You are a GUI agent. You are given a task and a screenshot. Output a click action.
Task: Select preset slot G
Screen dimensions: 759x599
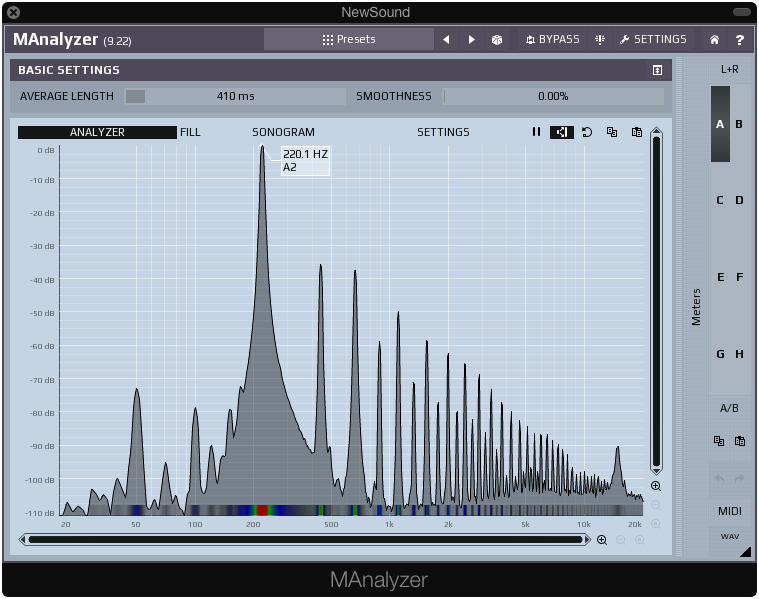[x=720, y=354]
